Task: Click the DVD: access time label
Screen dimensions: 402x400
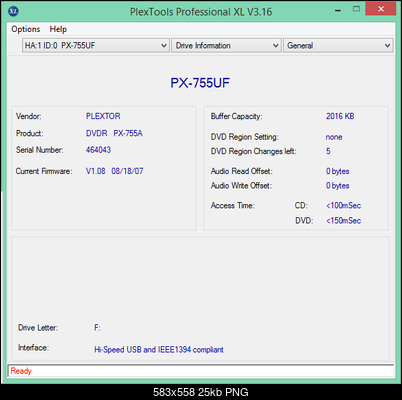Action: 304,221
